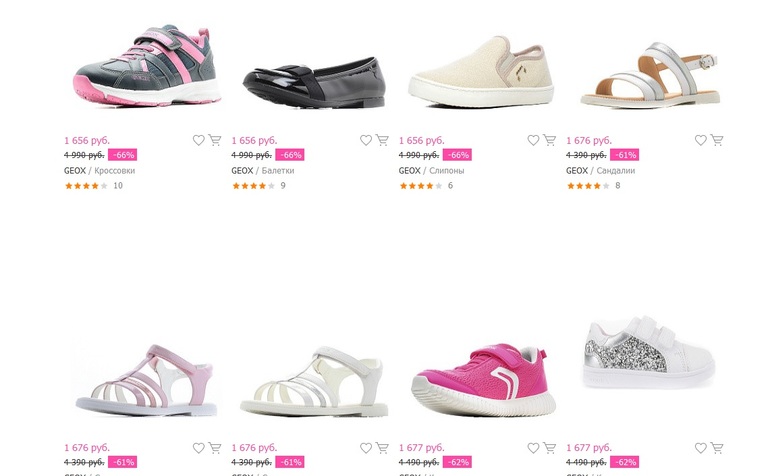Open the GEOX / Кроссовки product link
The image size is (770, 476).
pos(99,171)
